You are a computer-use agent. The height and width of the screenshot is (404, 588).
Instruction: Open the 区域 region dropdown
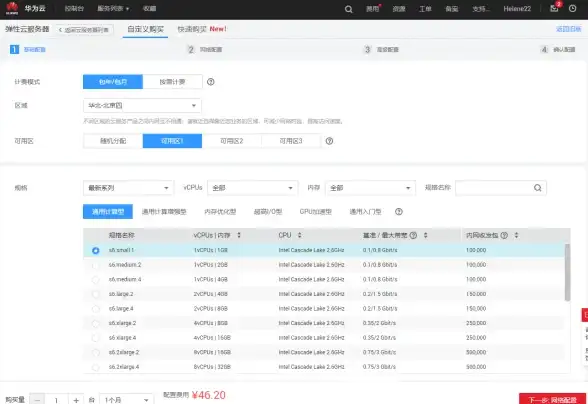[x=142, y=106]
